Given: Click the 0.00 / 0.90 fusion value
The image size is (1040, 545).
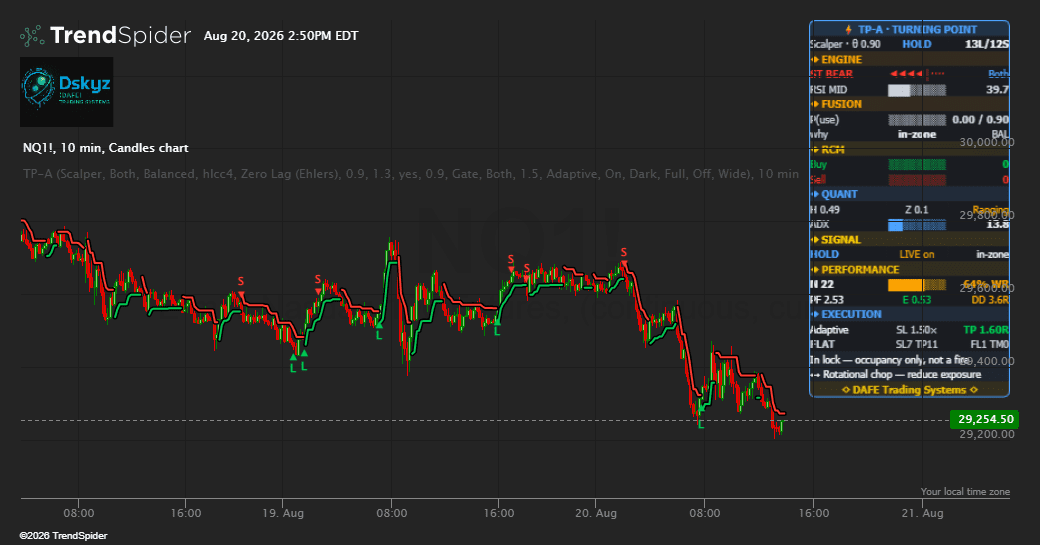Looking at the screenshot, I should click(980, 119).
